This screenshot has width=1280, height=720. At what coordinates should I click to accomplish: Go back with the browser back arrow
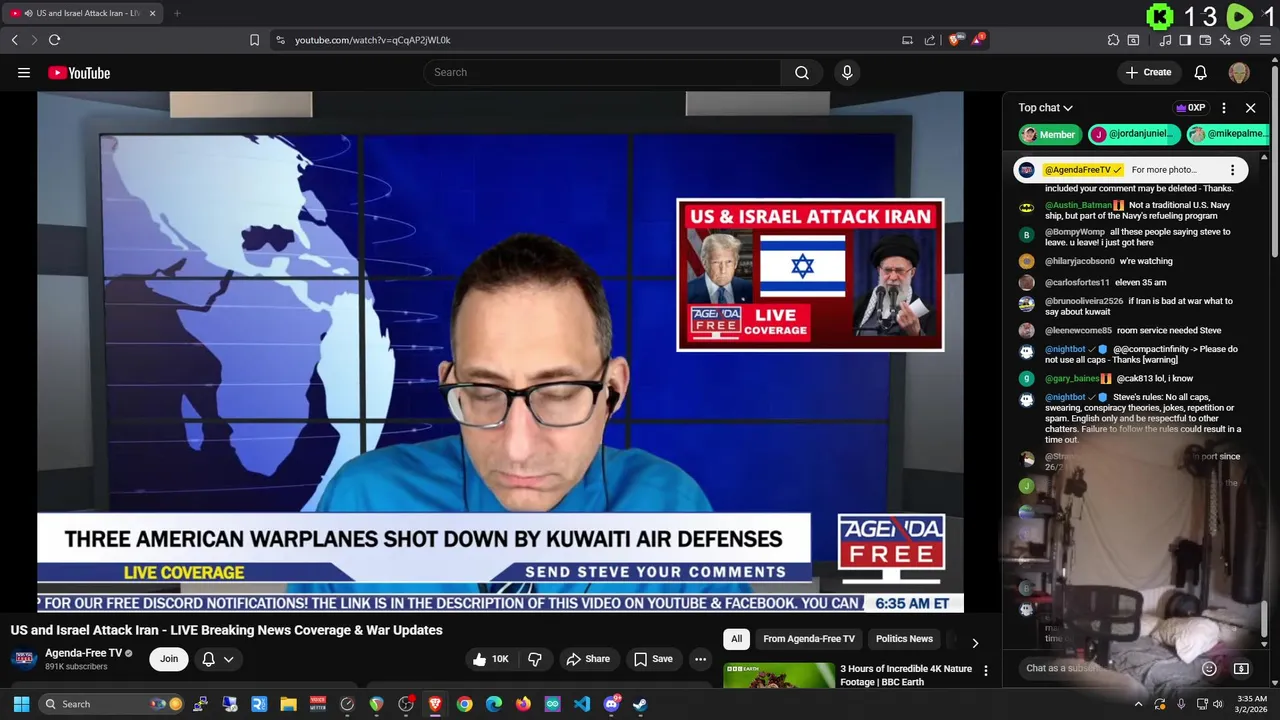pyautogui.click(x=14, y=40)
